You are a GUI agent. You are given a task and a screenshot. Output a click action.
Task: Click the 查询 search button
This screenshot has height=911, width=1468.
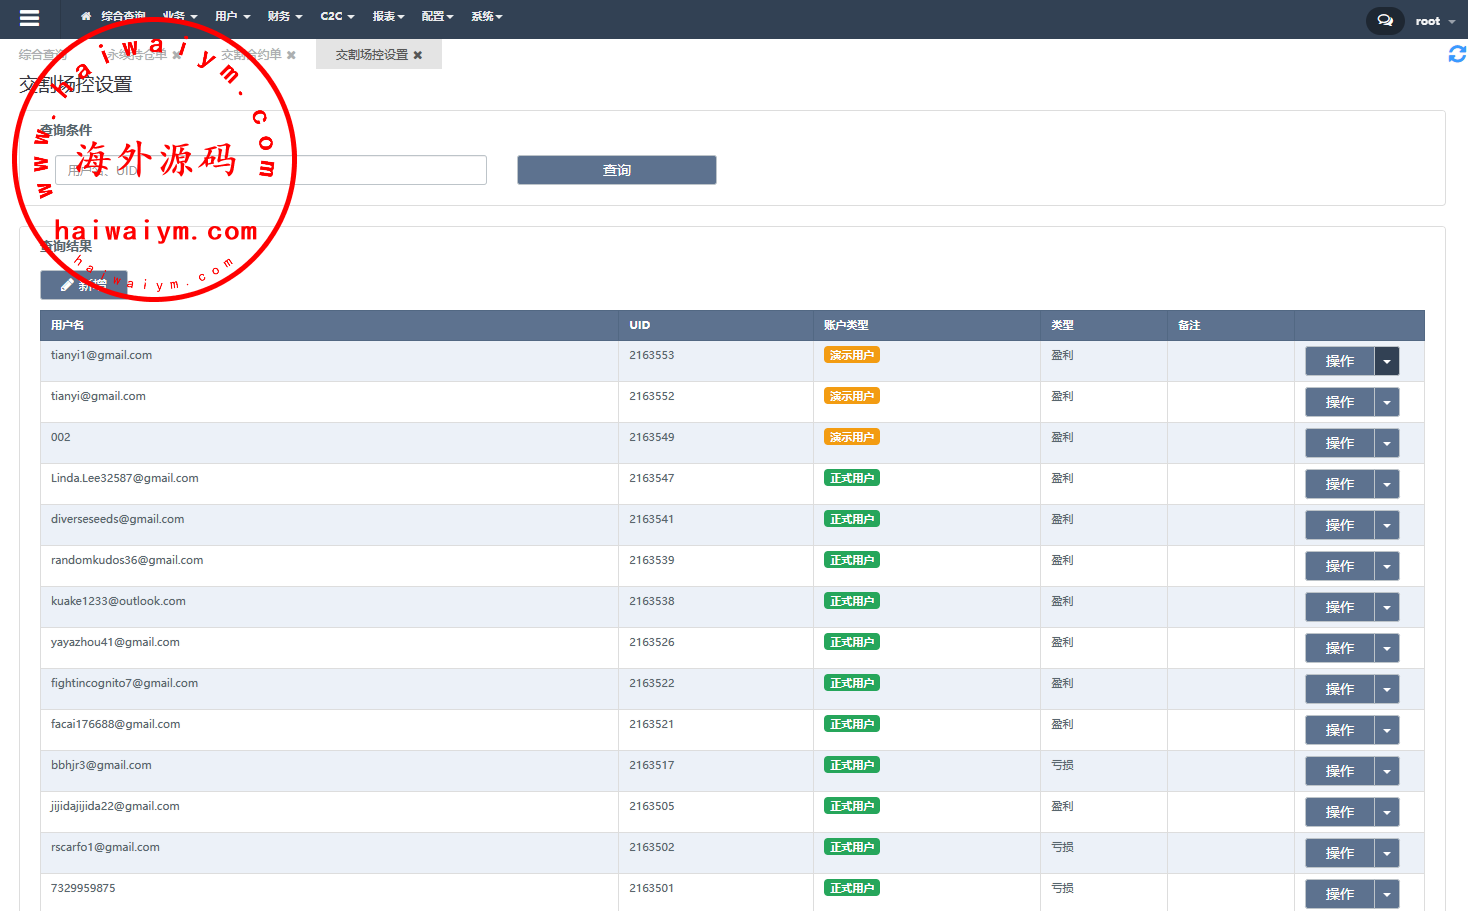(x=616, y=170)
